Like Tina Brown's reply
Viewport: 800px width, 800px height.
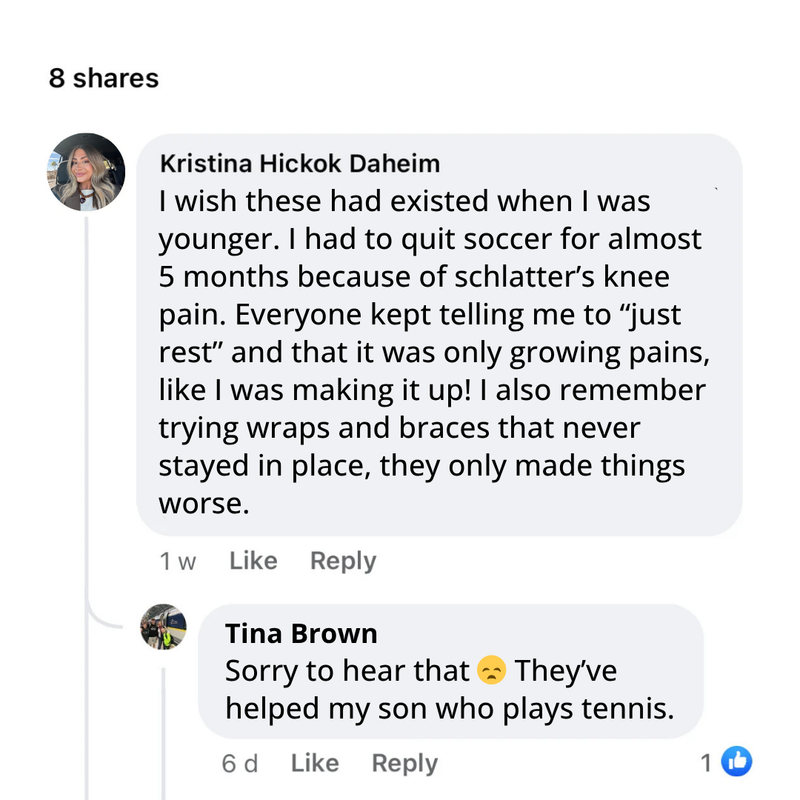[x=315, y=763]
